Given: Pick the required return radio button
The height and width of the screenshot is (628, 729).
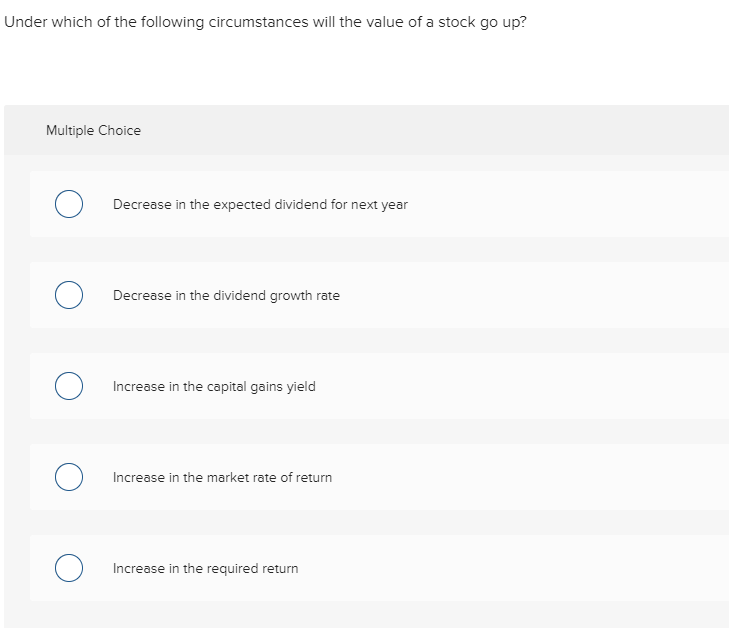Looking at the screenshot, I should click(68, 569).
